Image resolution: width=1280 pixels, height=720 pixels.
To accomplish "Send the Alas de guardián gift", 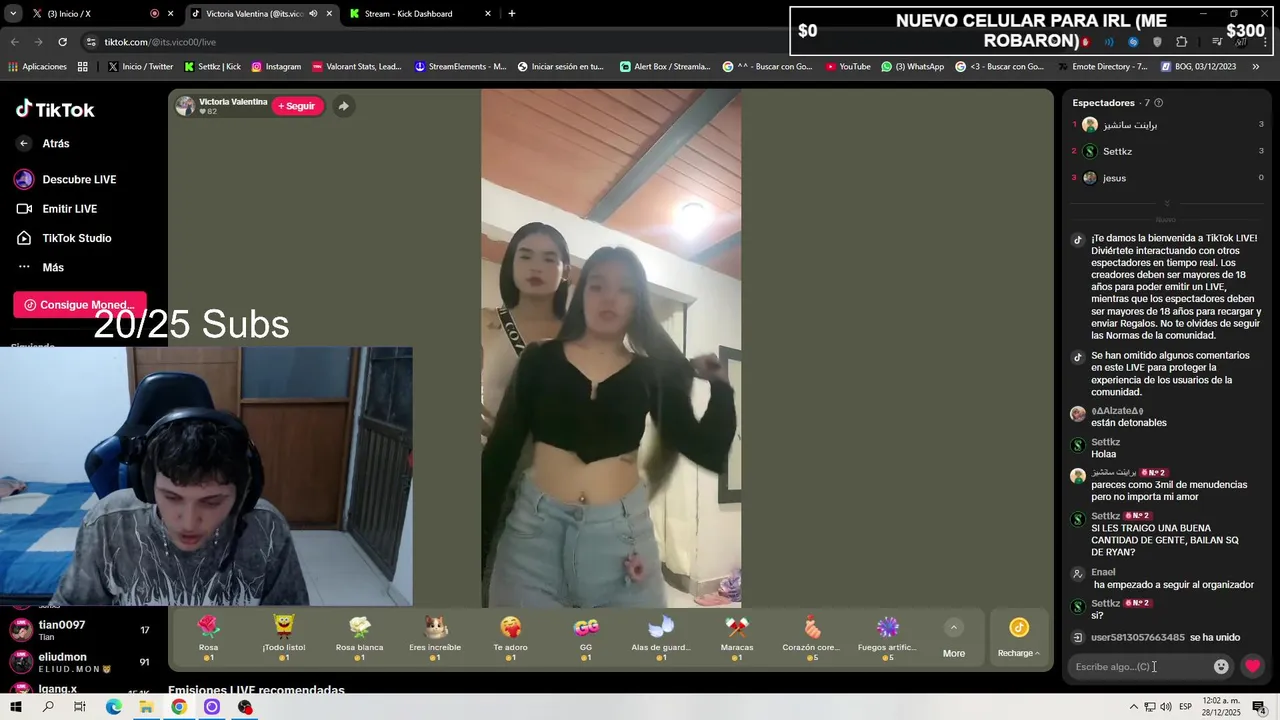I will (661, 638).
